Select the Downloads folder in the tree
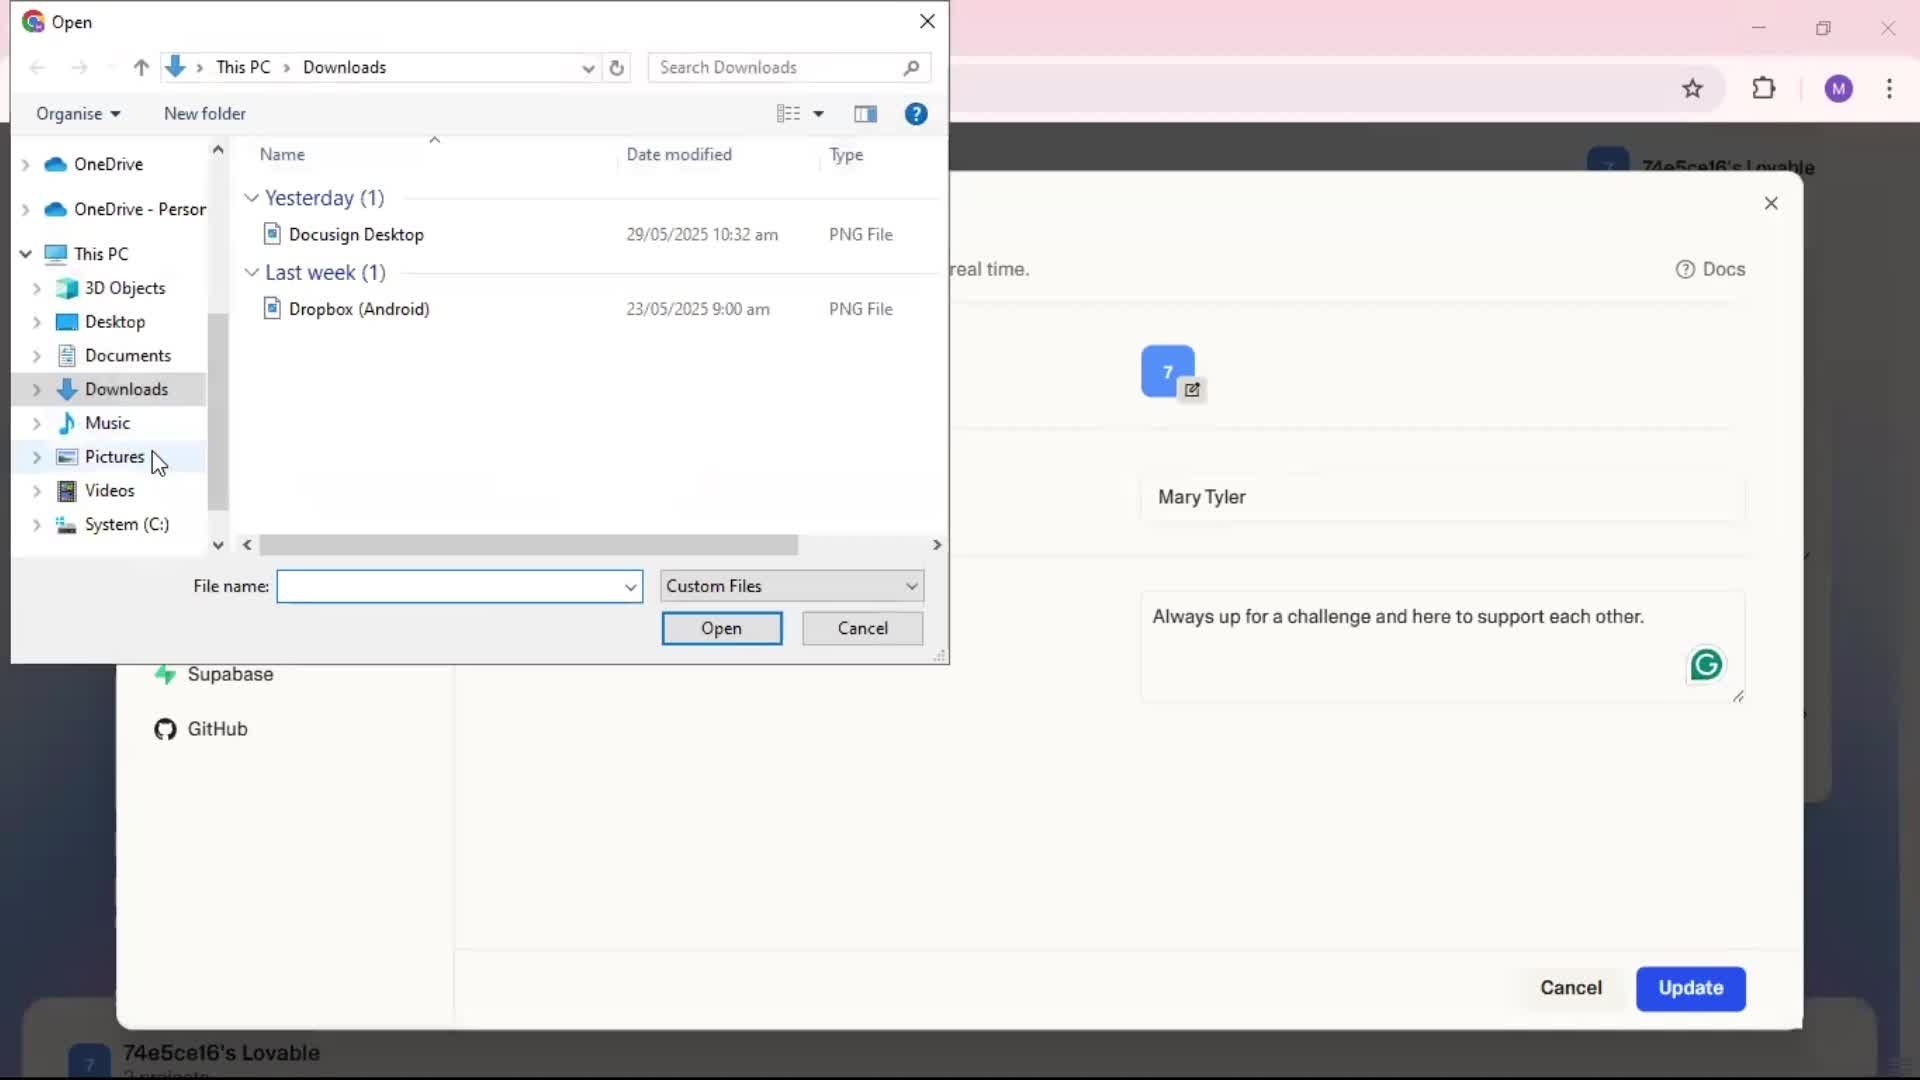Viewport: 1920px width, 1080px height. [126, 389]
